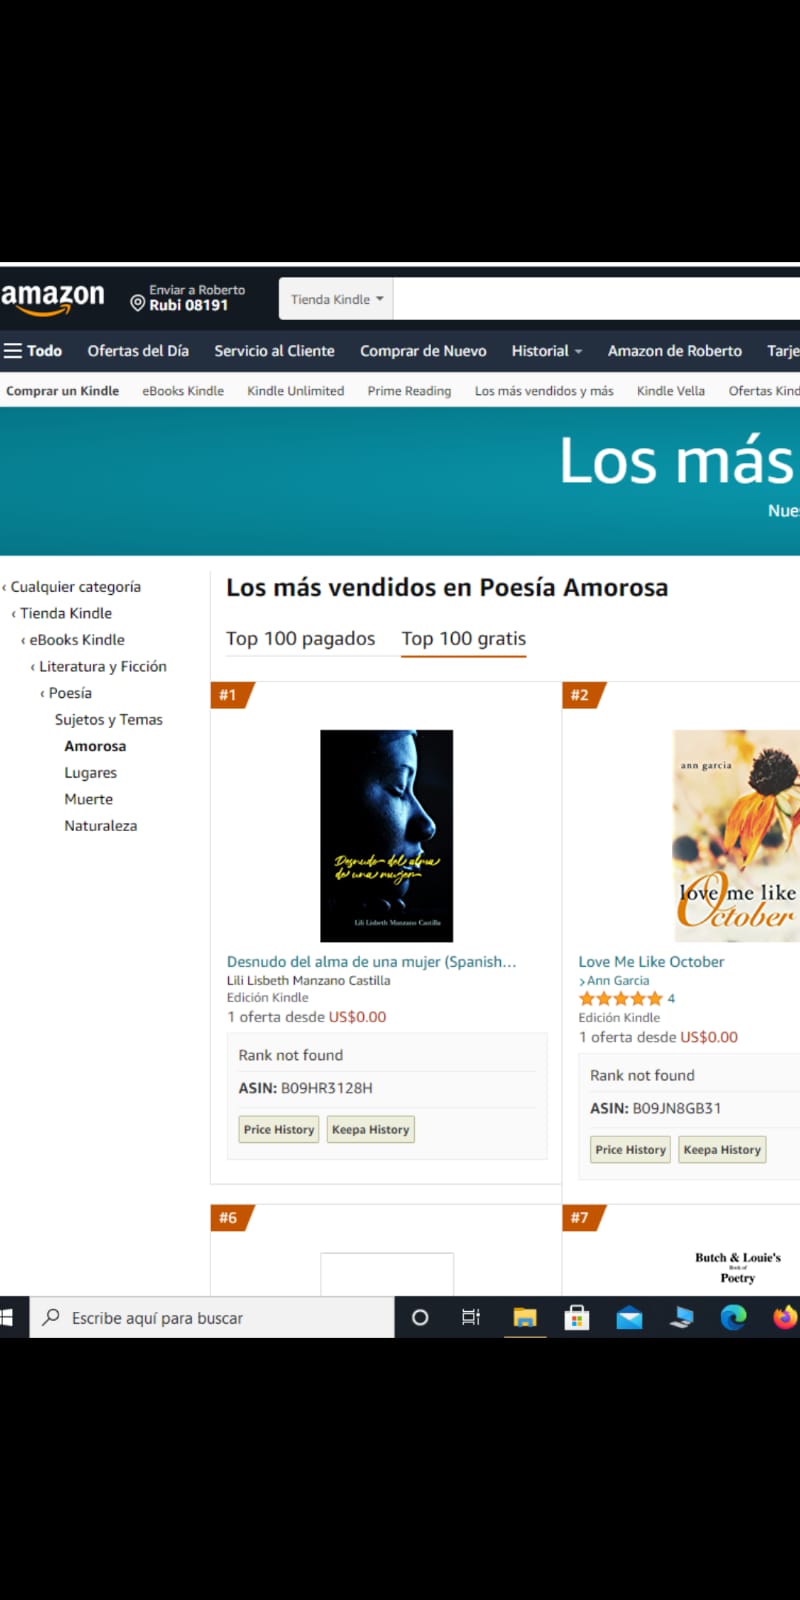This screenshot has height=1600, width=800.
Task: Open Desnudo del alma de una mujer link
Action: pos(371,962)
